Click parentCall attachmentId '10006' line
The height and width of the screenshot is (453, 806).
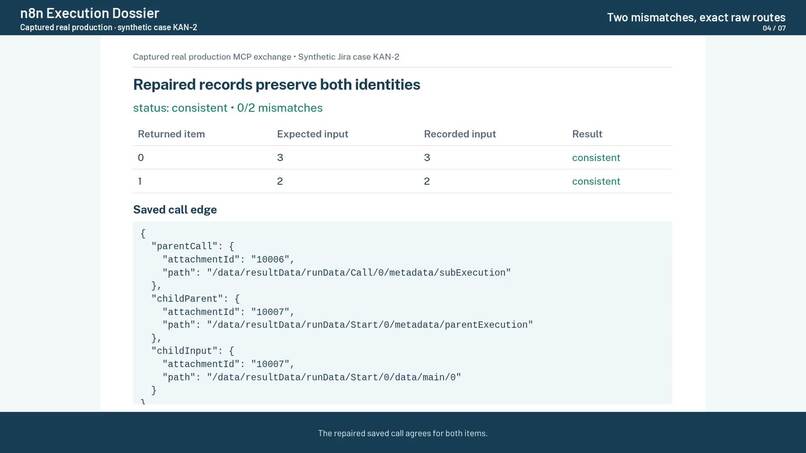228,259
